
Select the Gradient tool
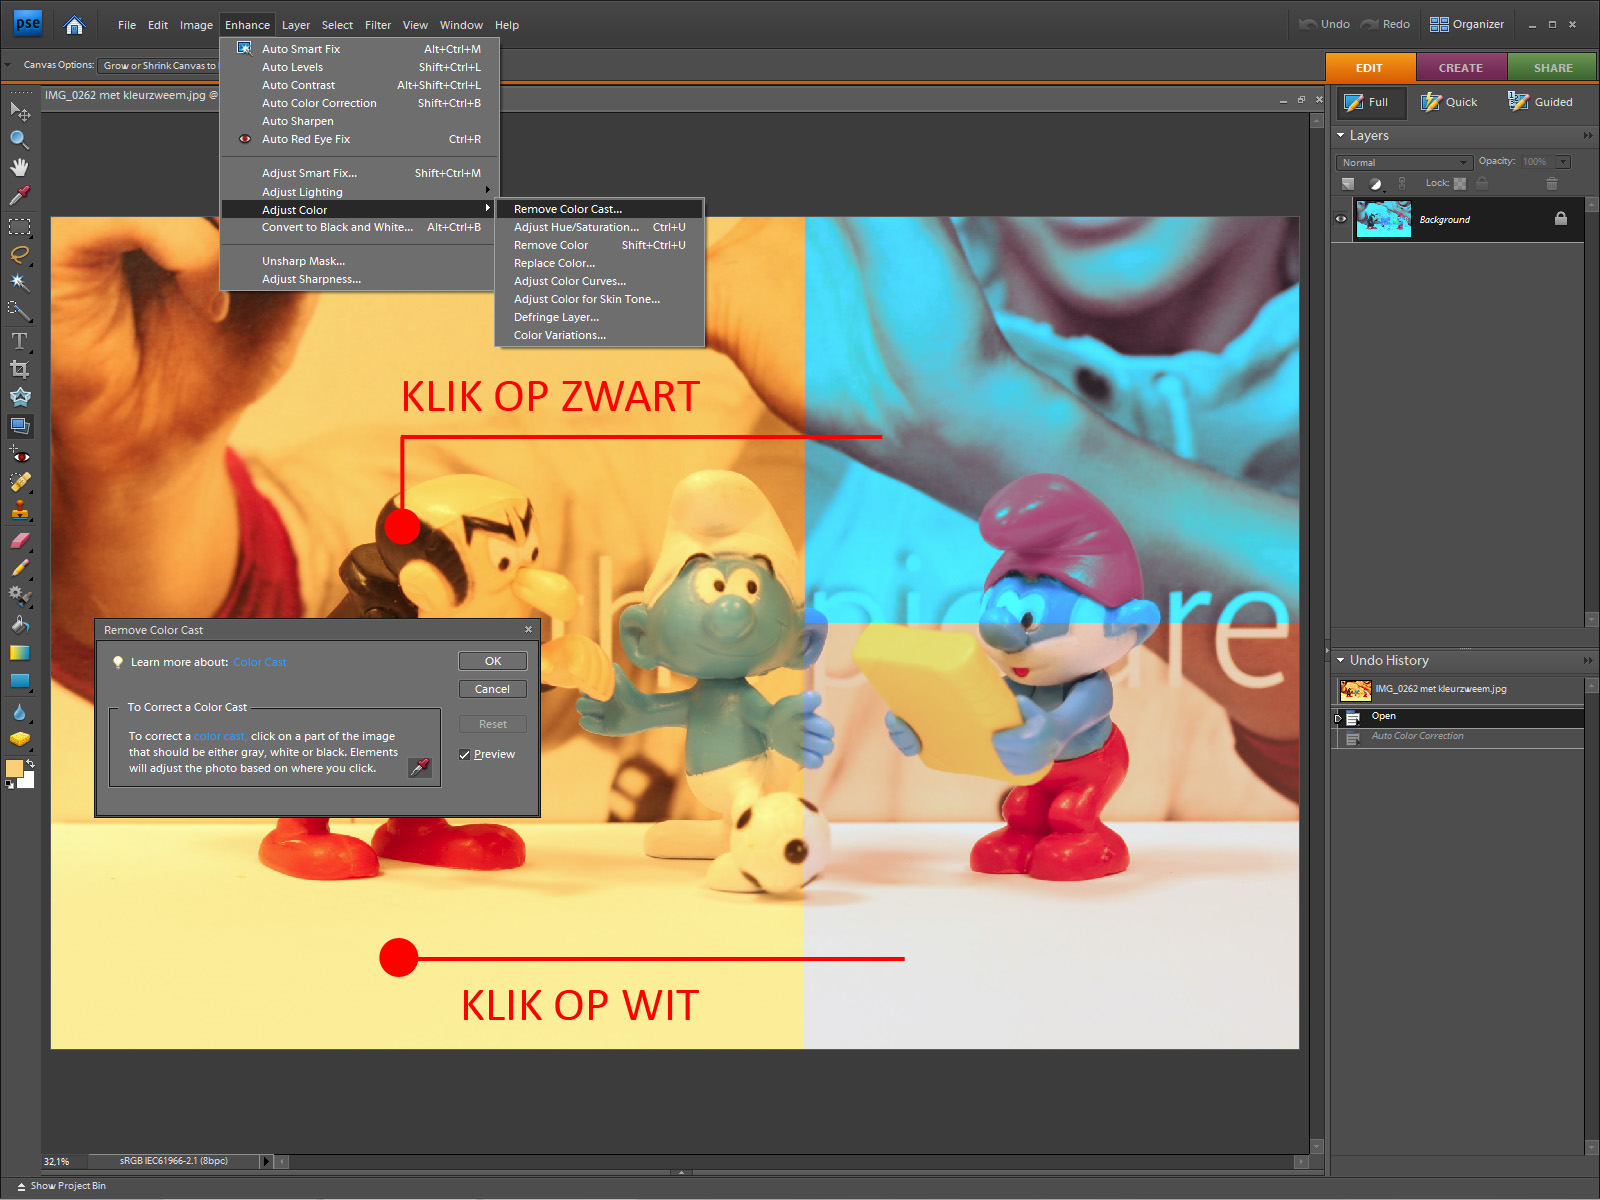[19, 653]
